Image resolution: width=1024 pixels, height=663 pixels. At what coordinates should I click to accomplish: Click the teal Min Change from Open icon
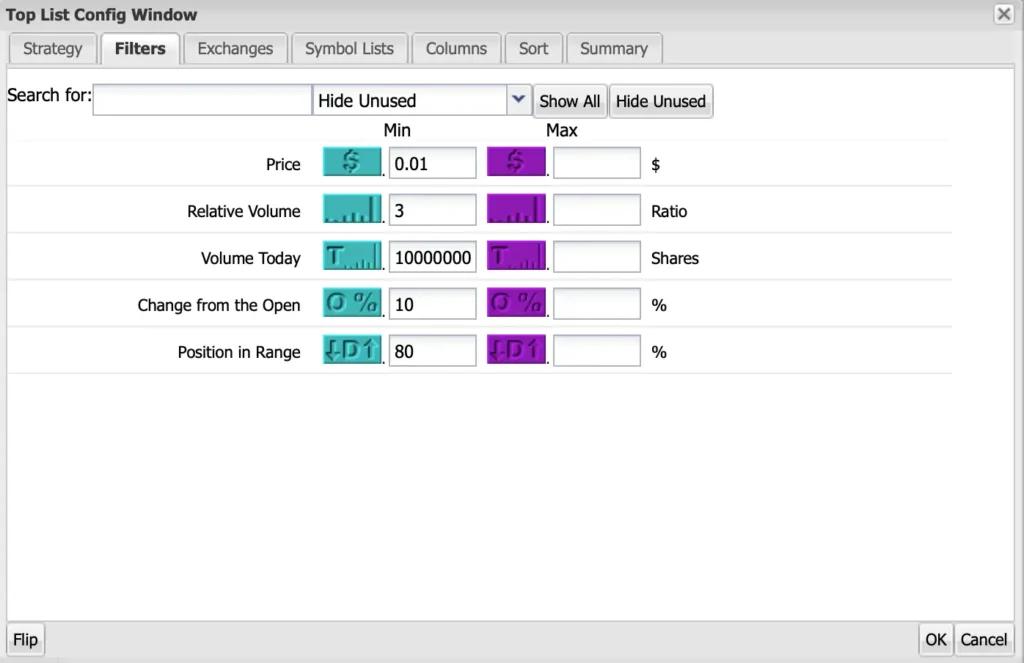[x=352, y=304]
